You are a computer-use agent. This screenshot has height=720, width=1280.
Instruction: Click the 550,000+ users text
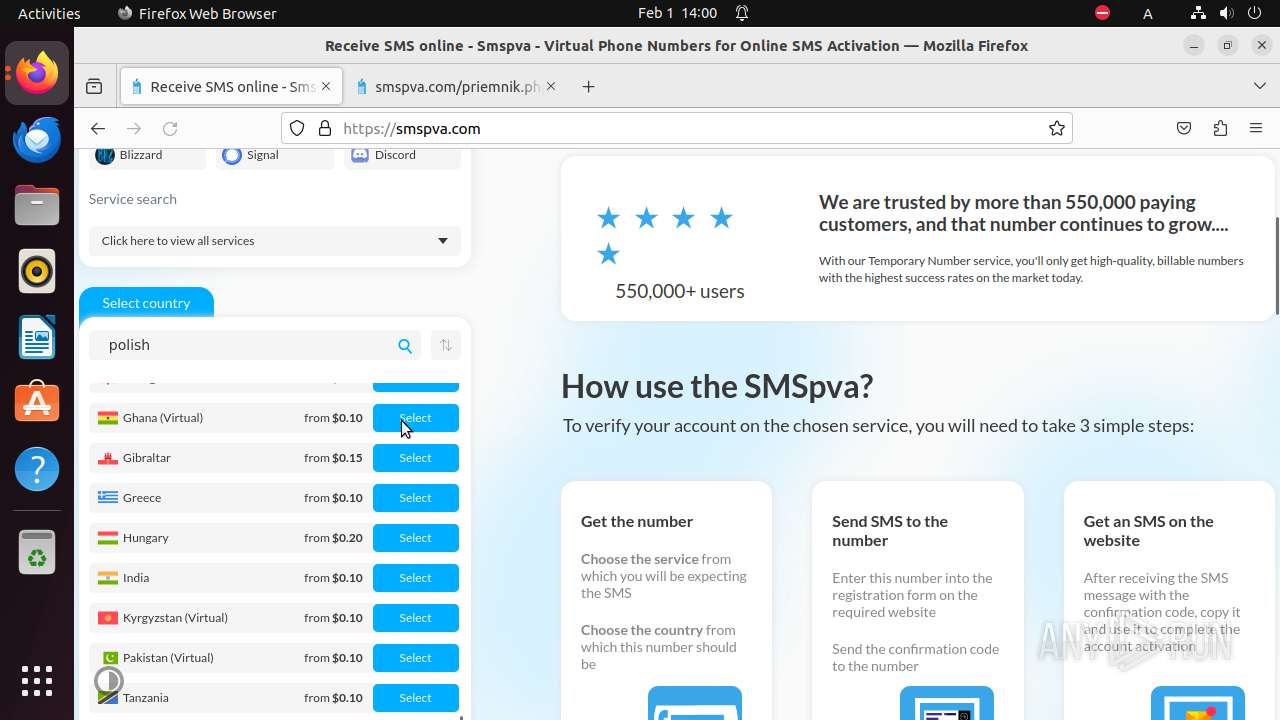pyautogui.click(x=680, y=291)
